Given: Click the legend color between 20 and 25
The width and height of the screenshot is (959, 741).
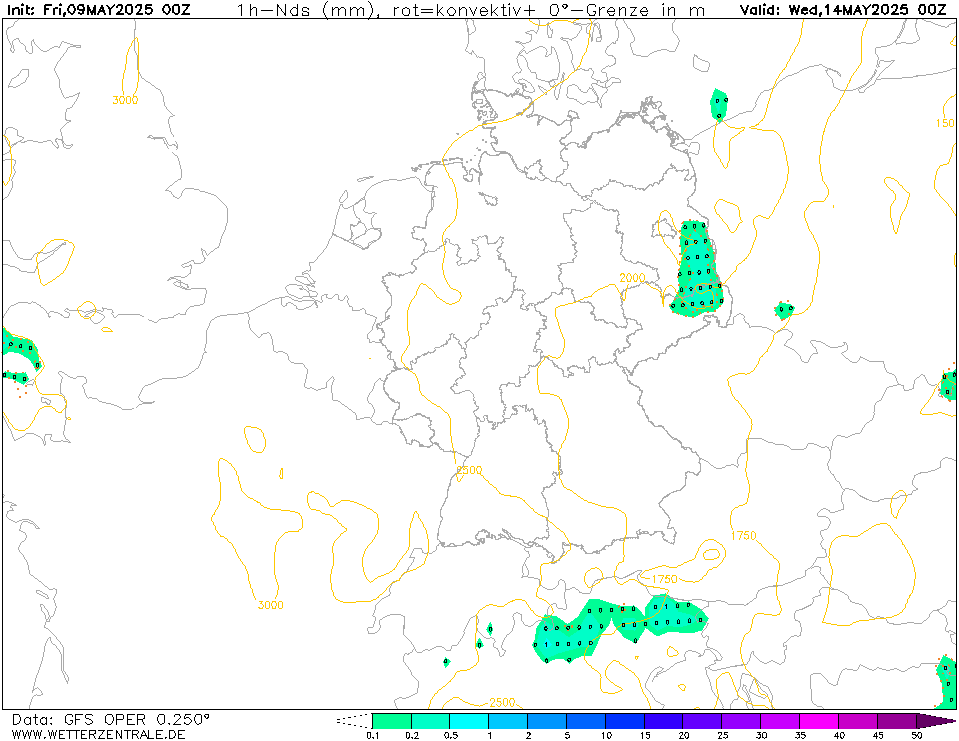Looking at the screenshot, I should pos(703,721).
